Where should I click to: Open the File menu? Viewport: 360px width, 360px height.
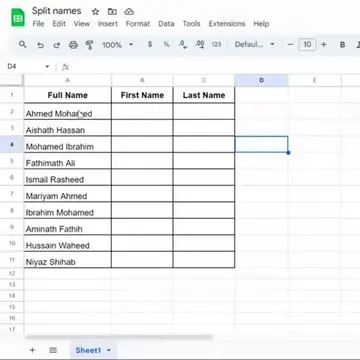38,24
